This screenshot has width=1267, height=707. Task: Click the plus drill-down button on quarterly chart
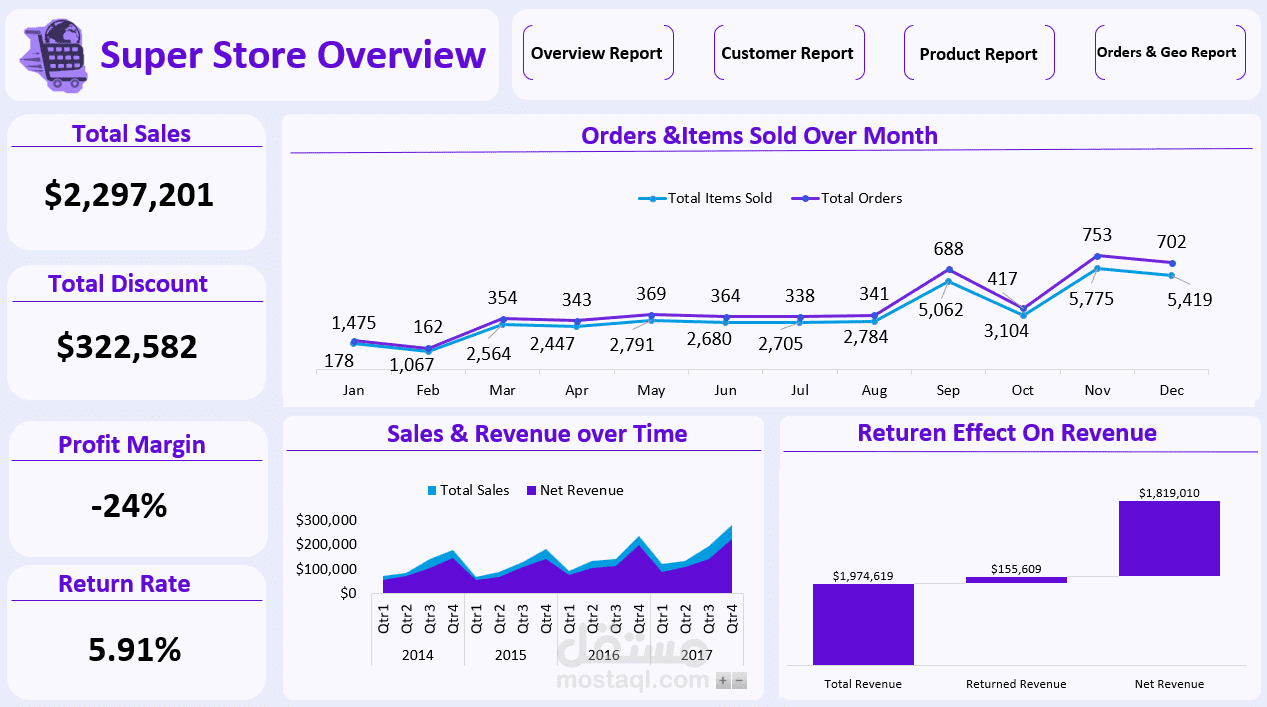(x=721, y=680)
